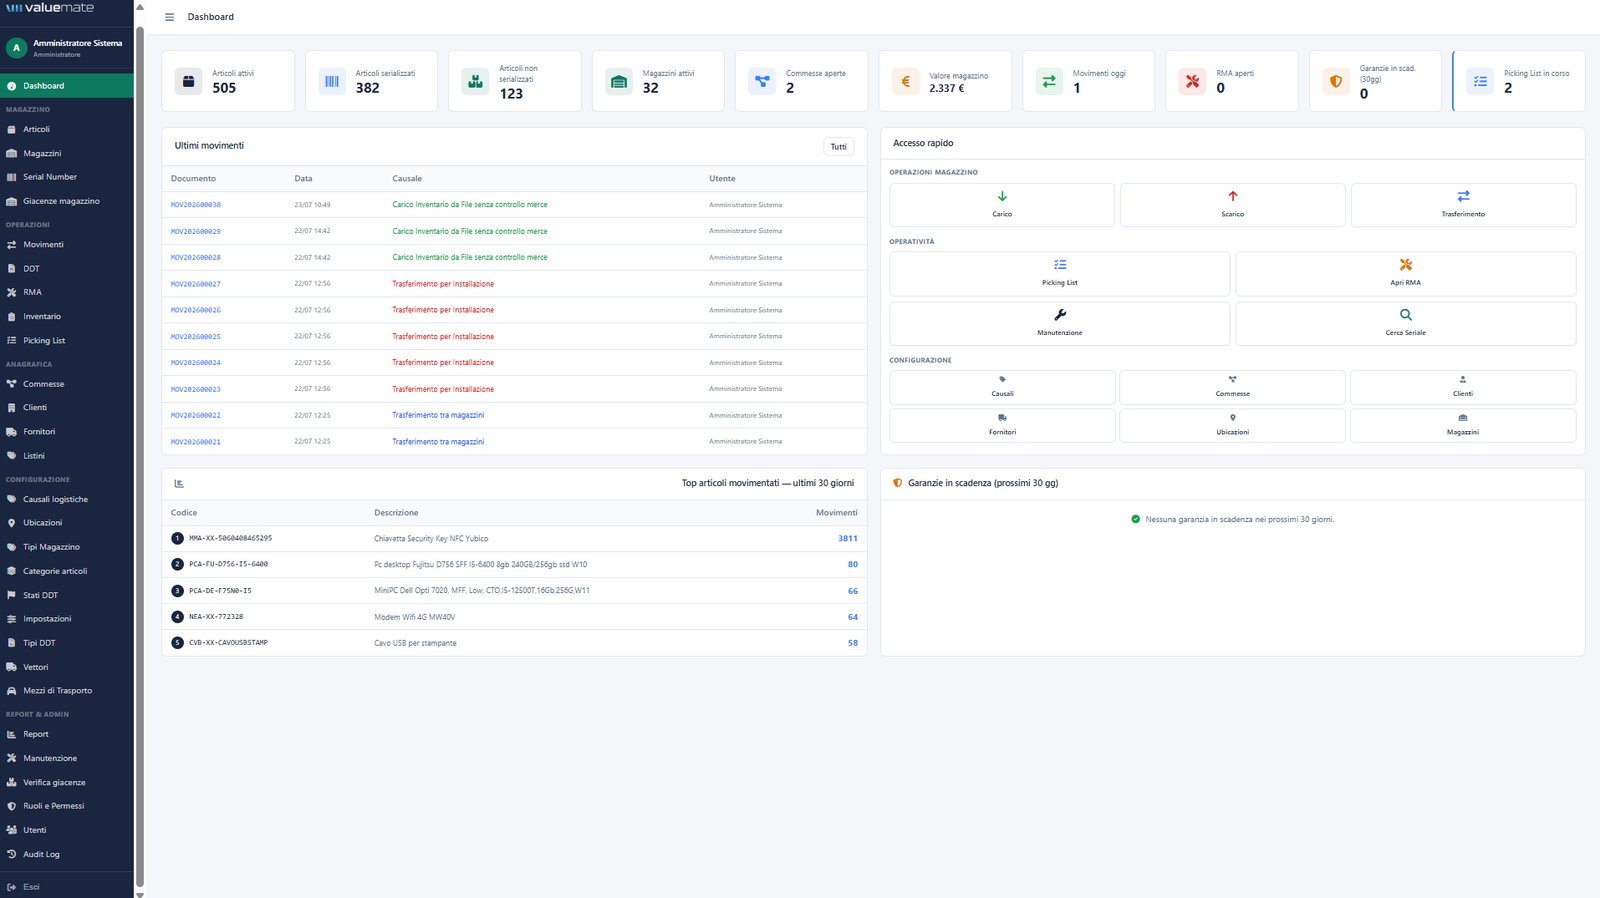Screen dimensions: 1600x898
Task: Open DDT in the sidebar
Action: [x=66, y=268]
